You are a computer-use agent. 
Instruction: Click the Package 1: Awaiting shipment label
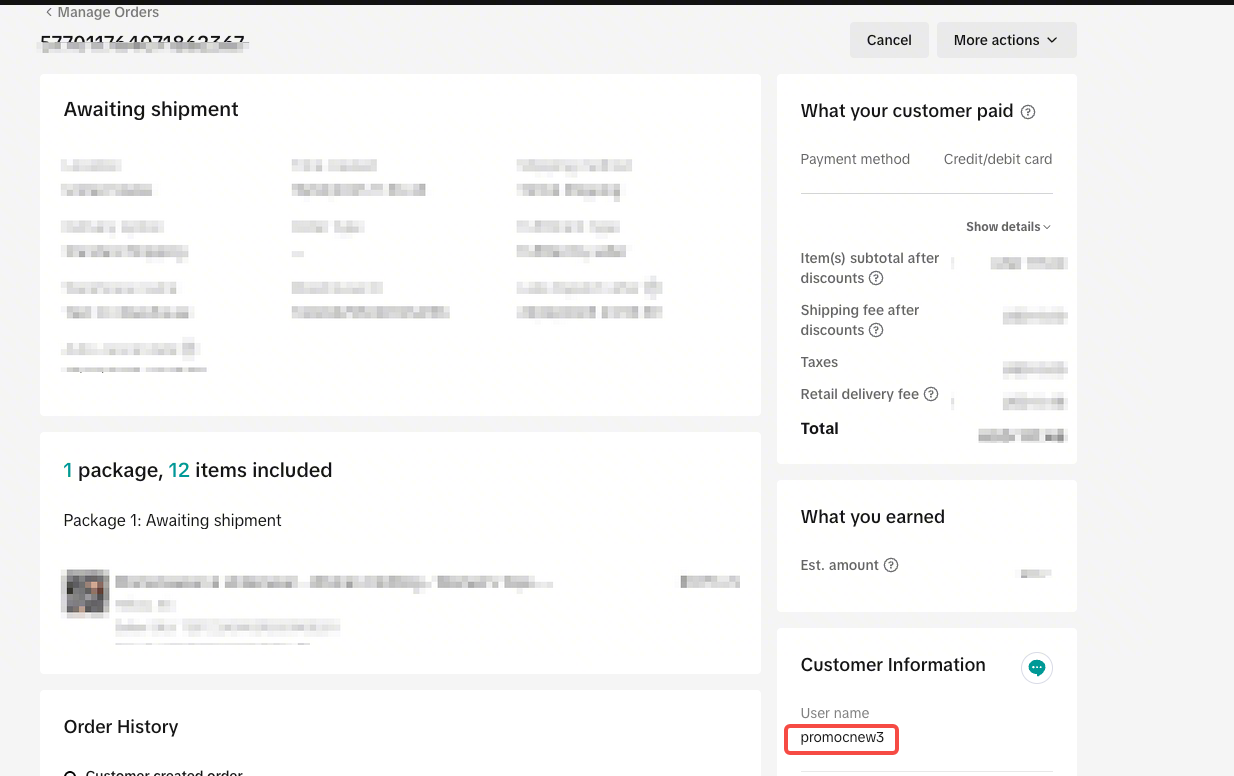(x=172, y=520)
